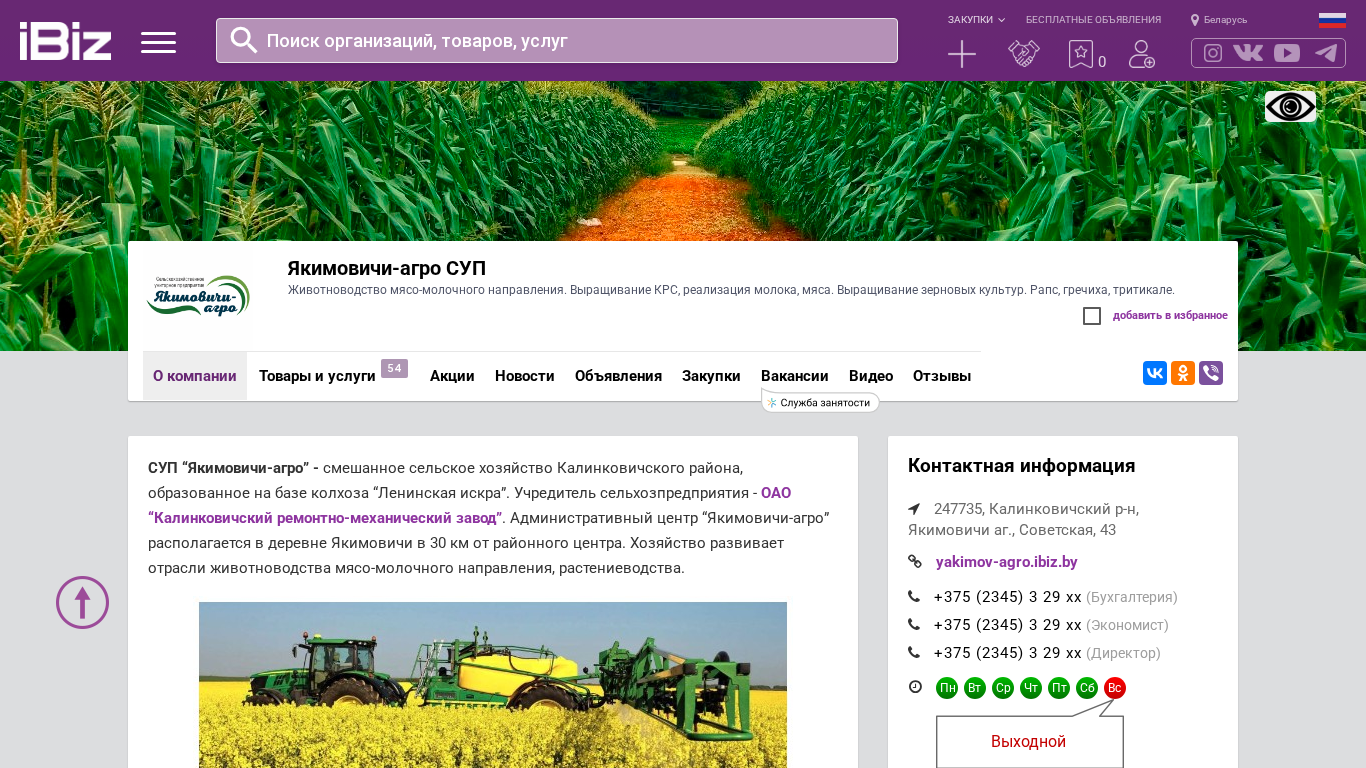Click the clock working hours icon

(x=915, y=687)
